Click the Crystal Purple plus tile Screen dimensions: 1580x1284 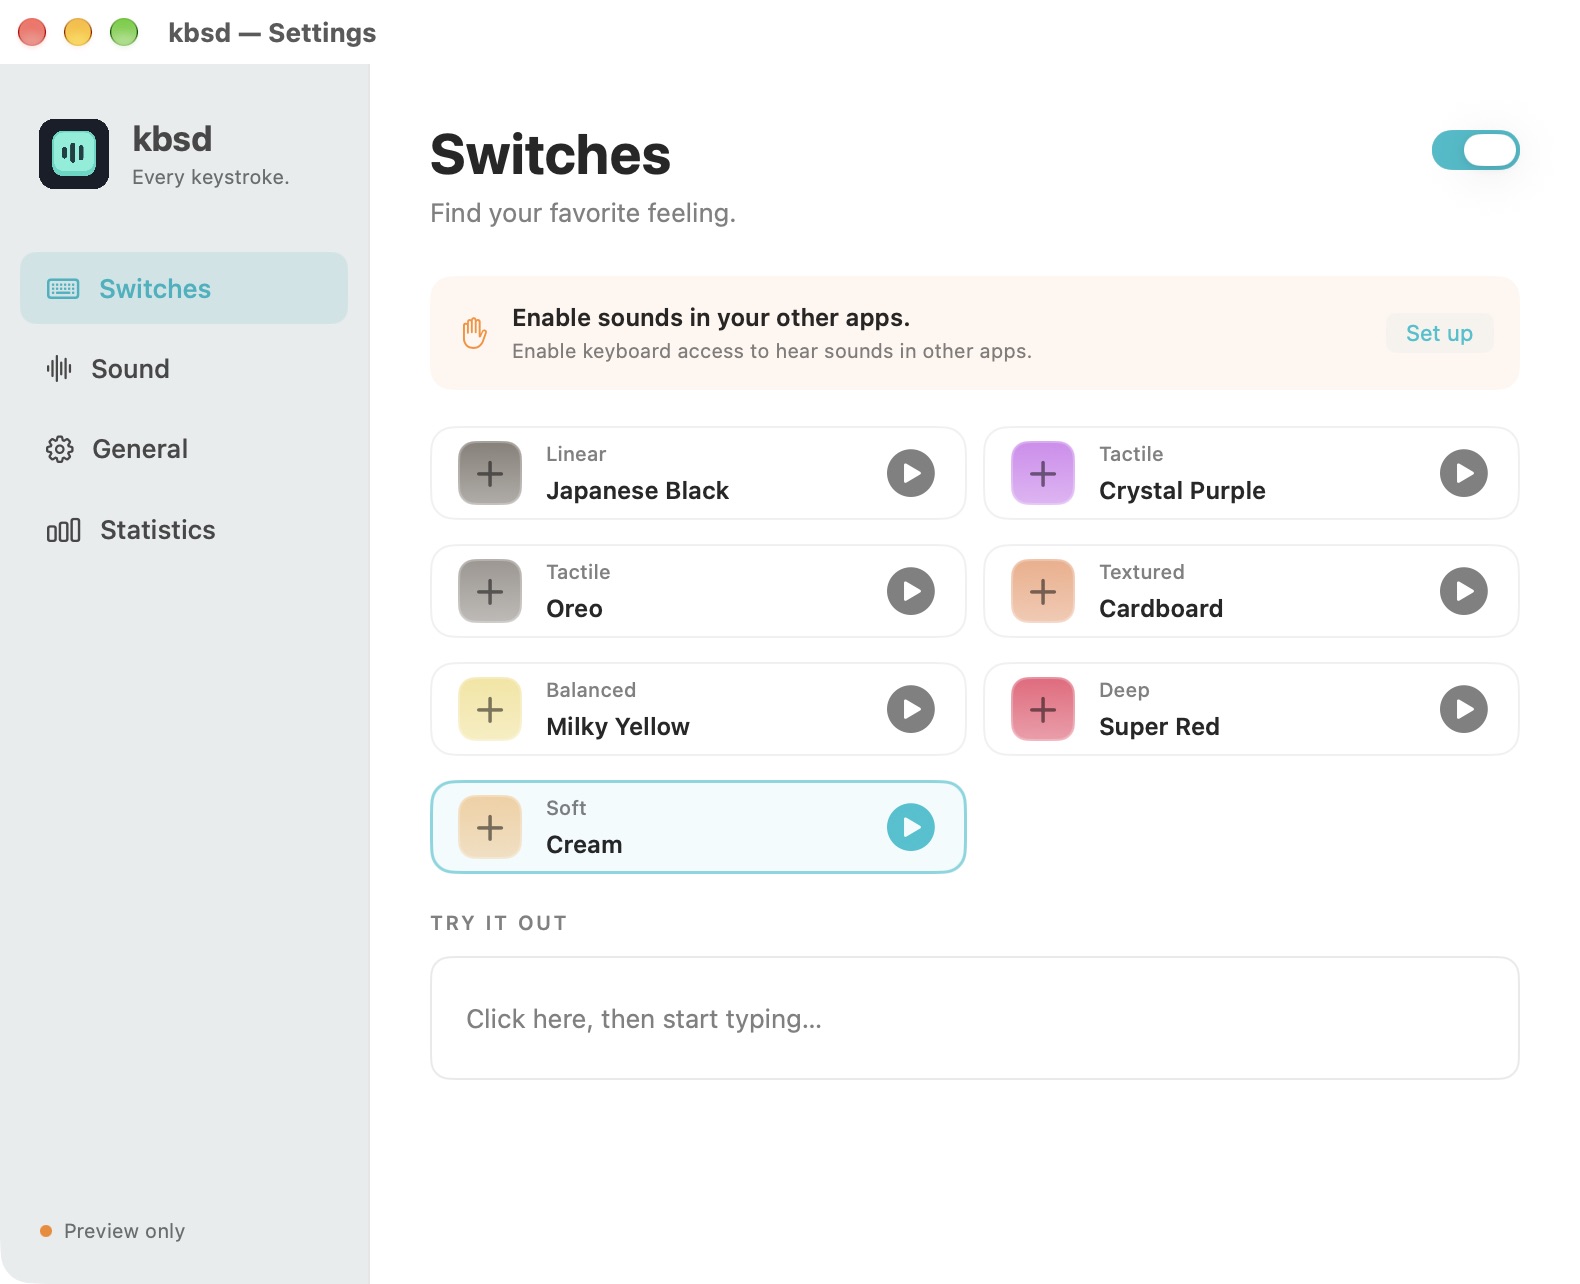pos(1043,473)
